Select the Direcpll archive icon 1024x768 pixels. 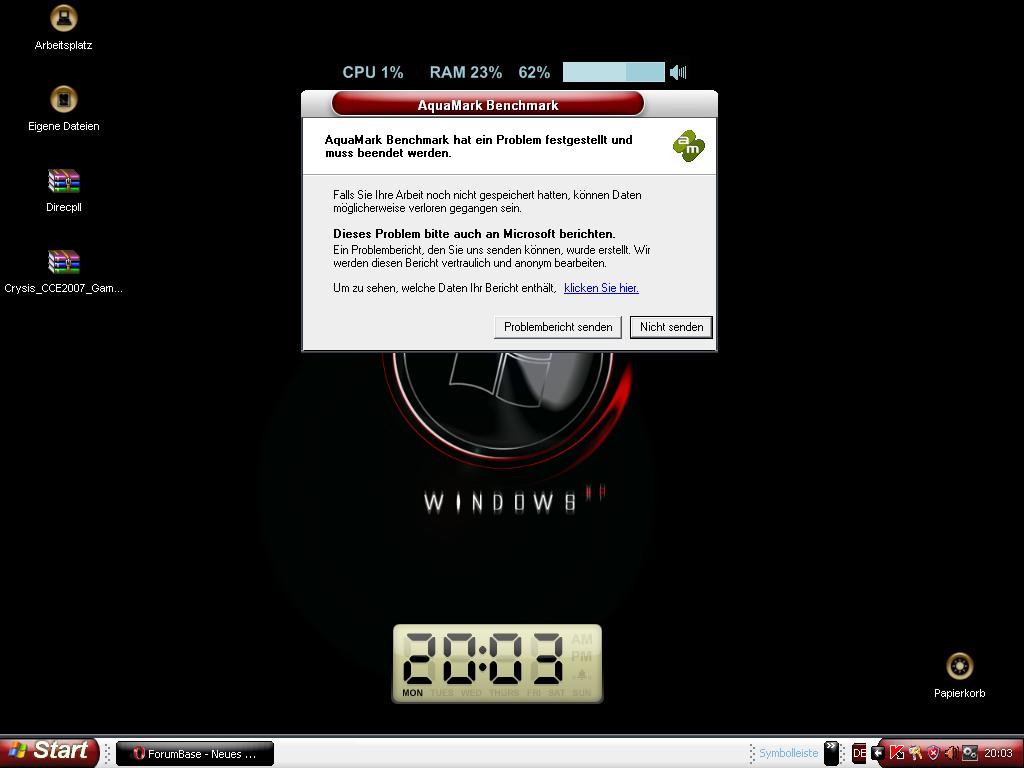pos(63,190)
